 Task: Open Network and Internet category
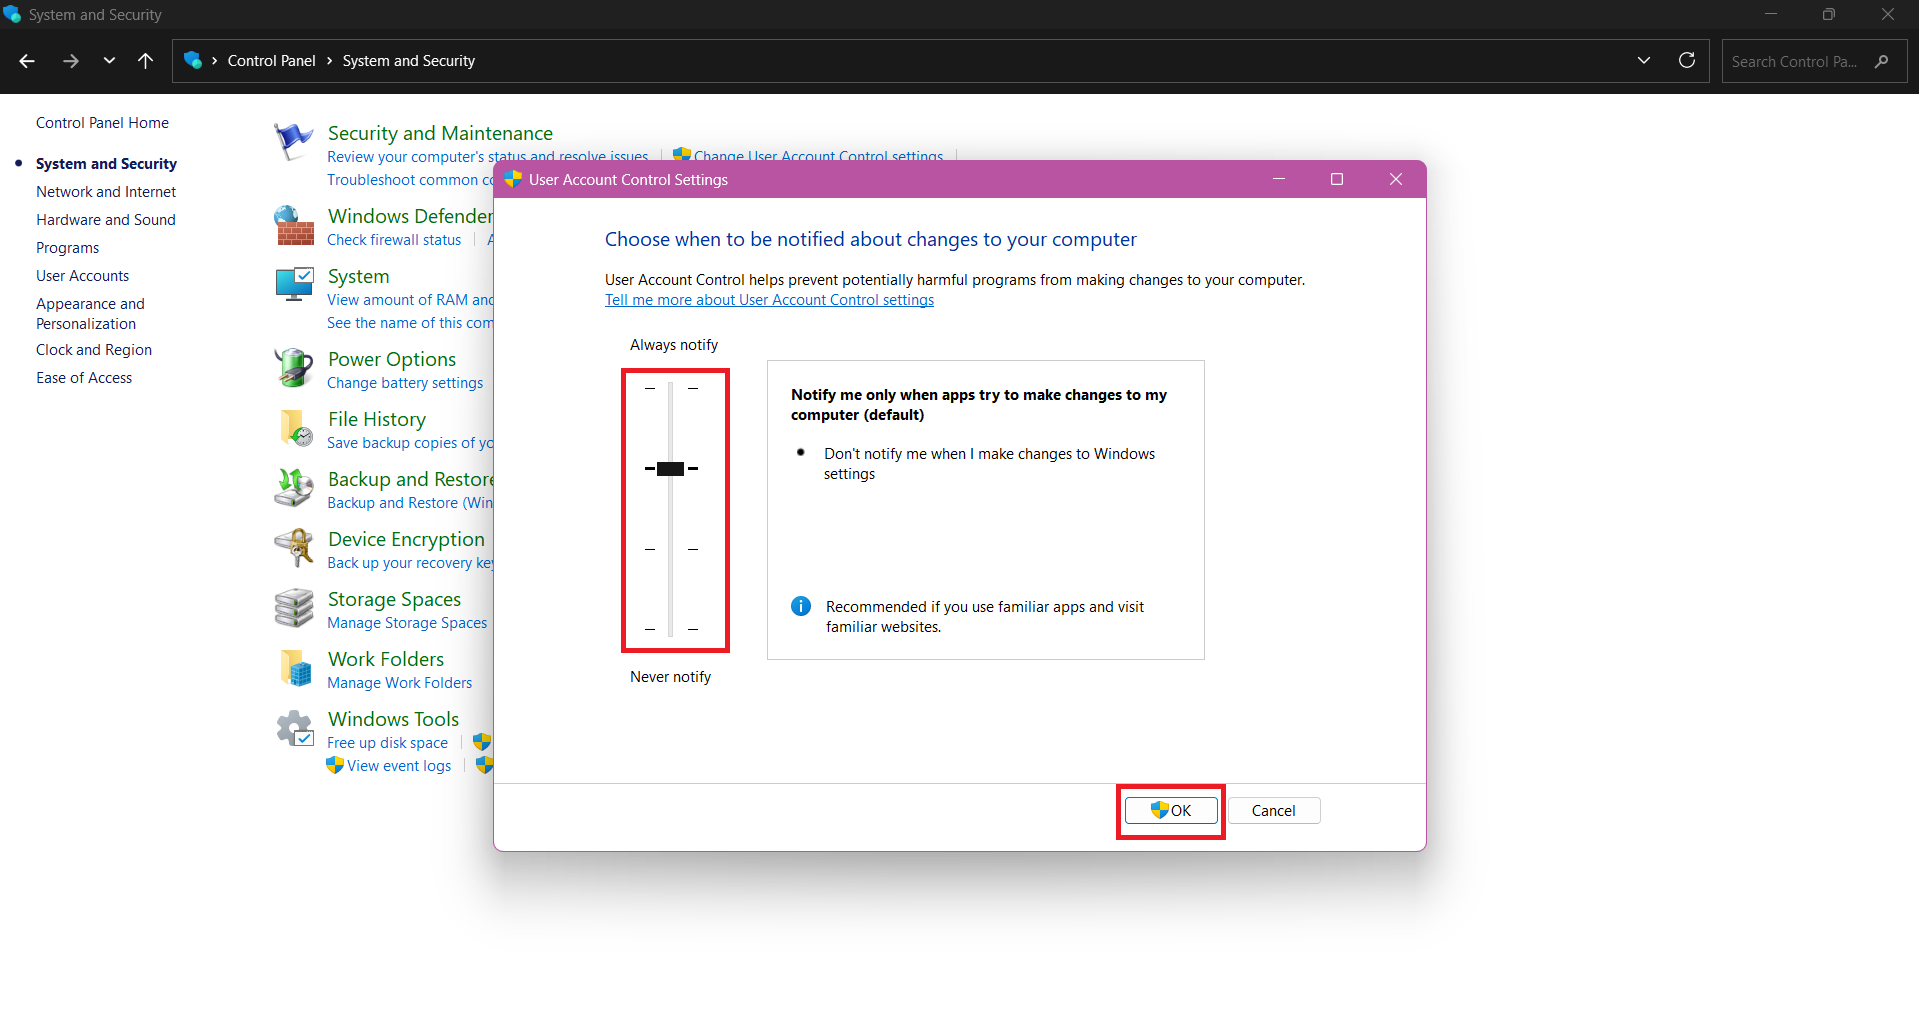(x=106, y=192)
